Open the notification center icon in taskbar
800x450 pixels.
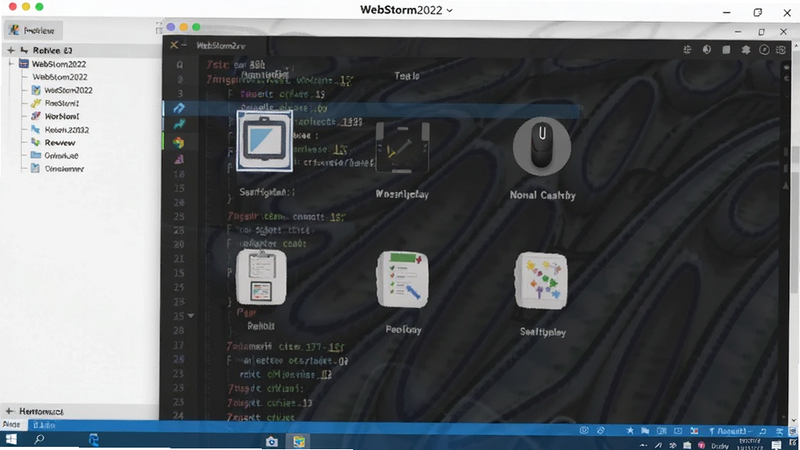(776, 445)
